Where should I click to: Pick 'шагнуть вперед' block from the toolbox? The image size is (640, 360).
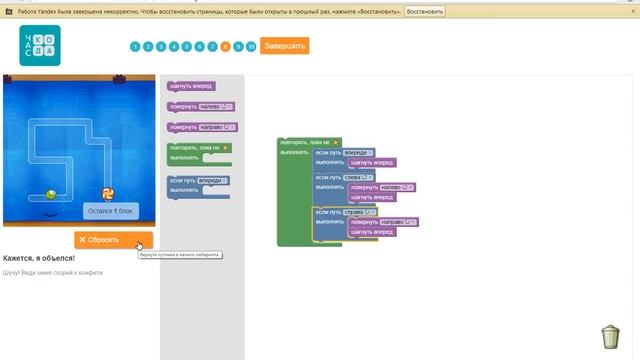click(191, 86)
